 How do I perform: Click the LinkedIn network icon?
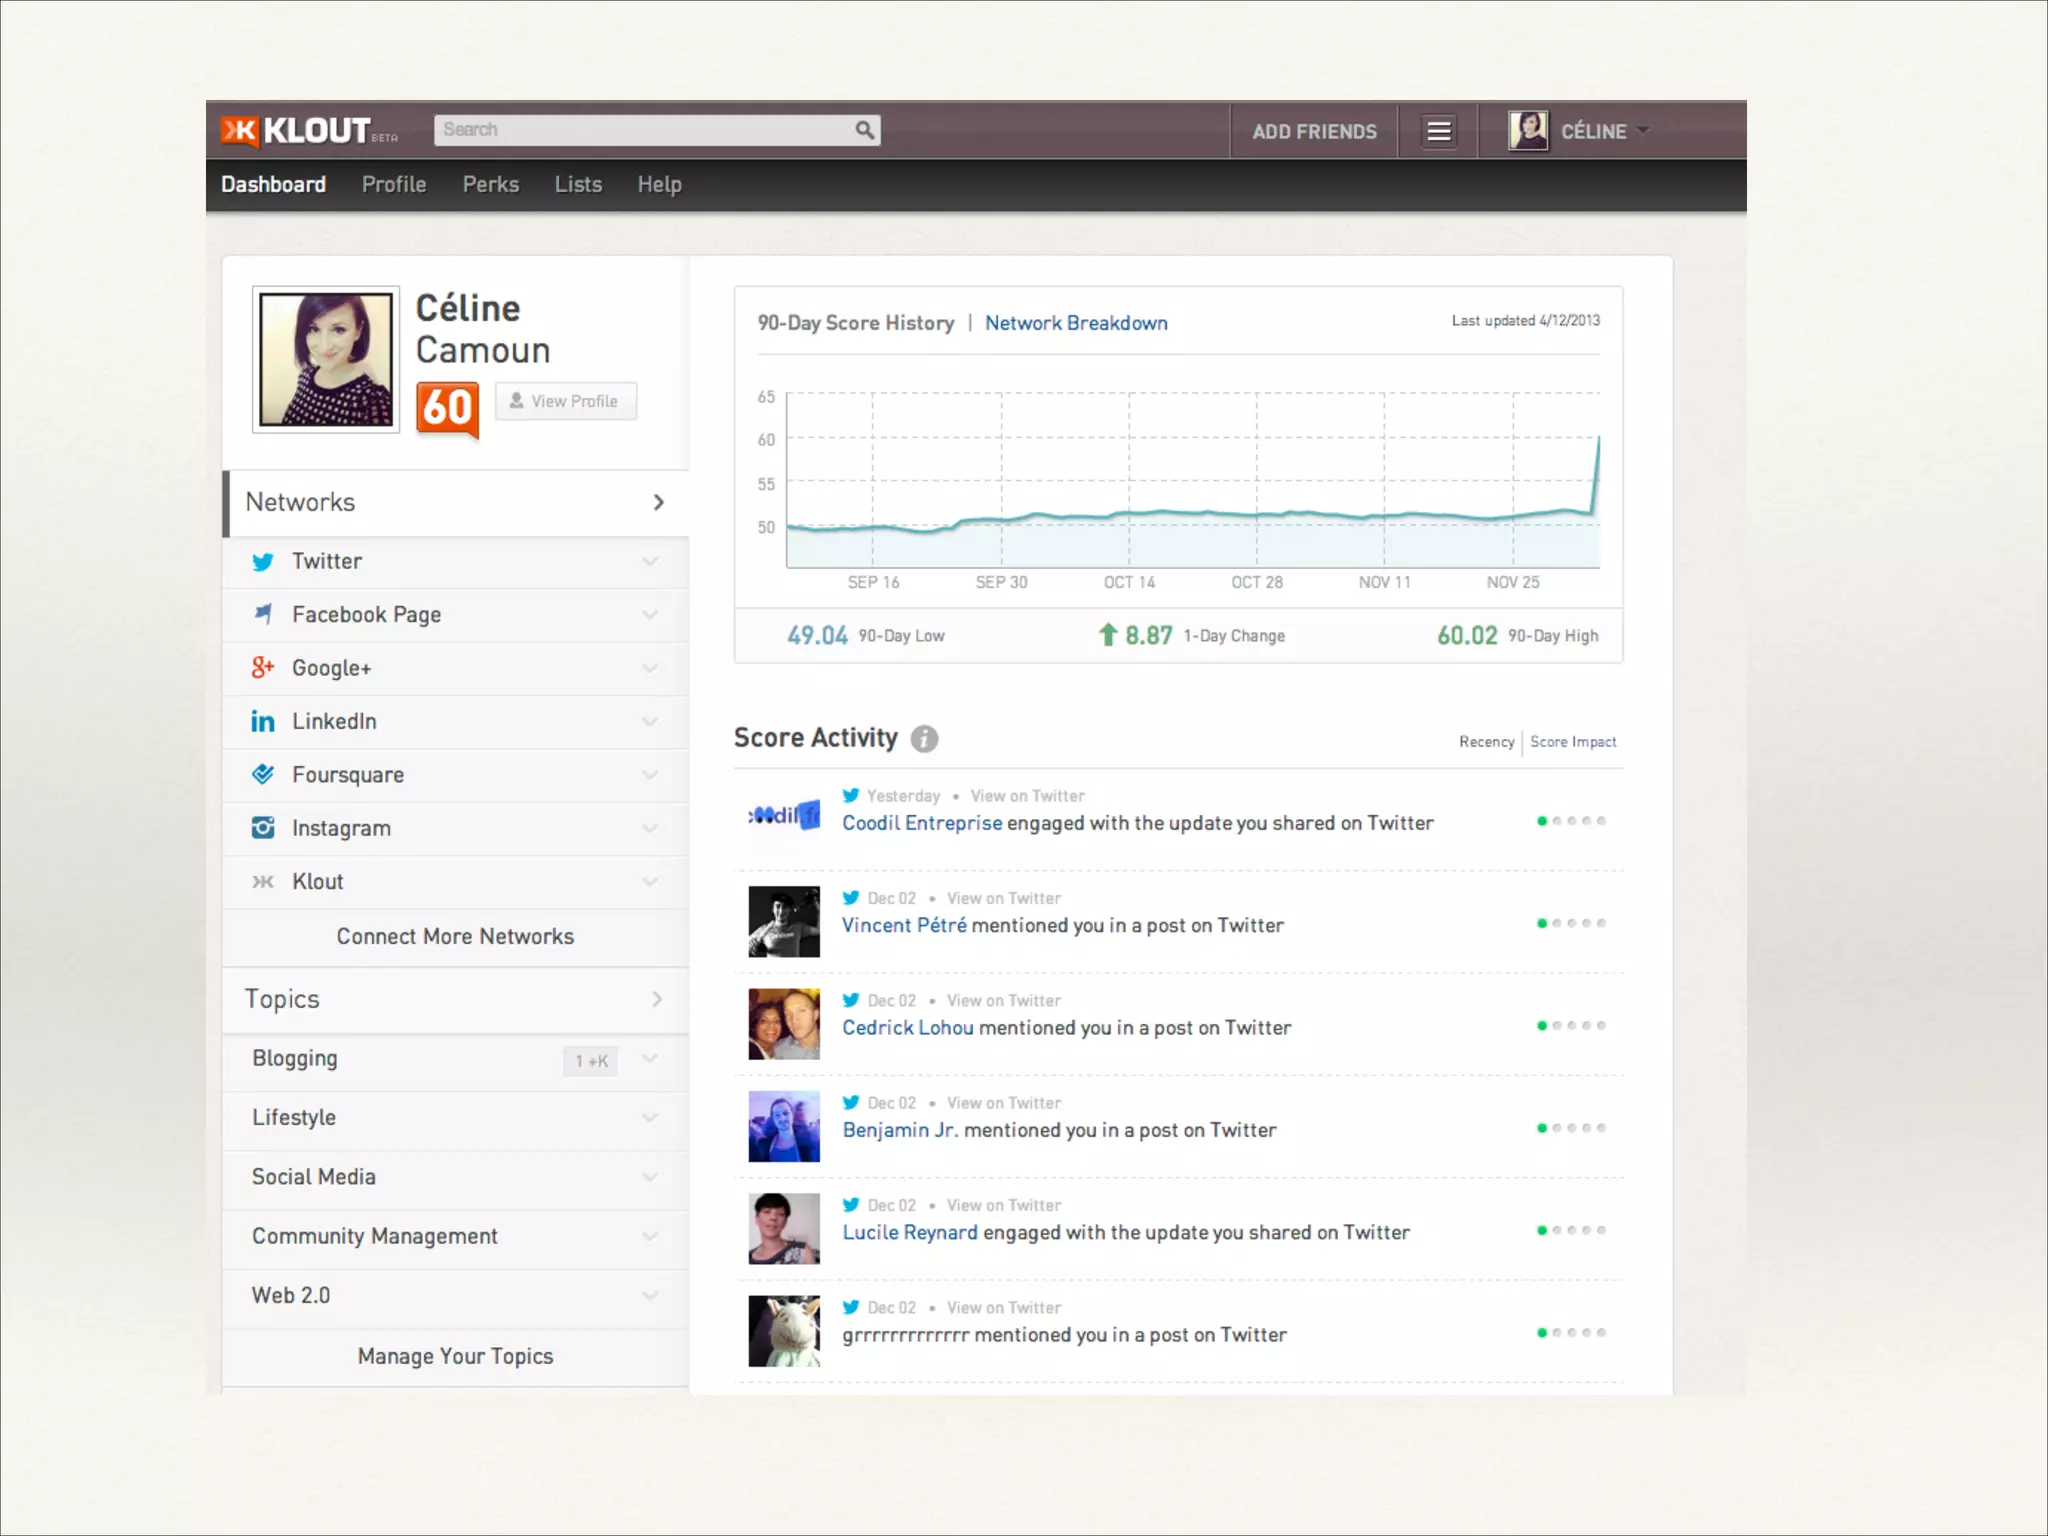(263, 722)
